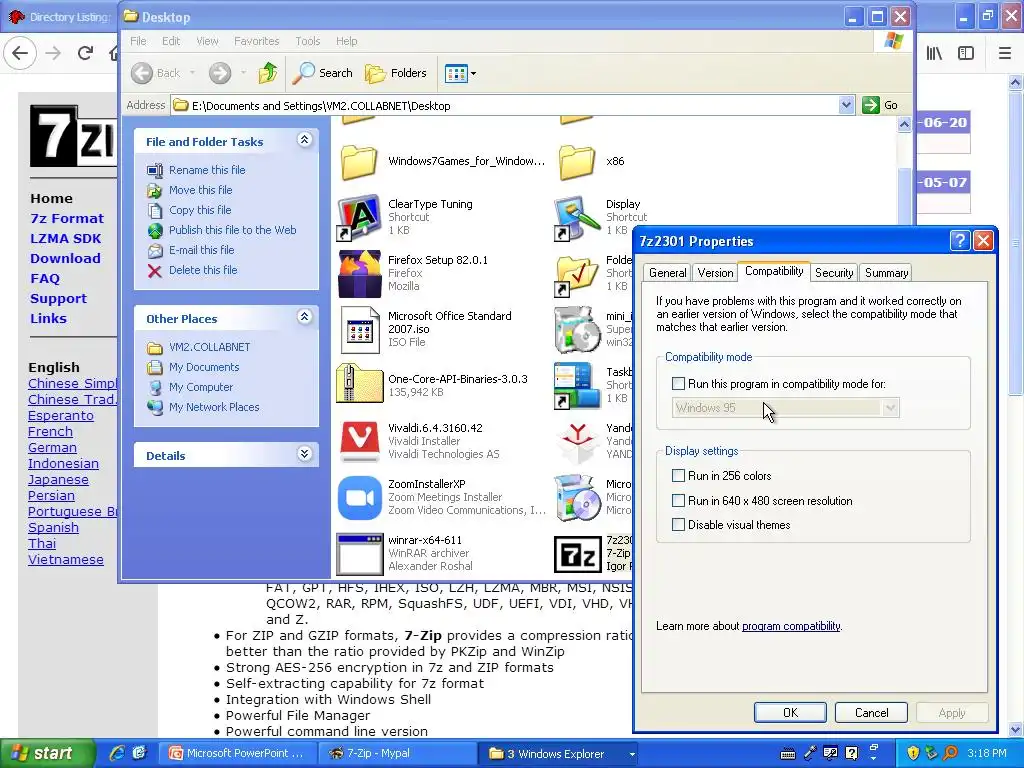The image size is (1024, 768).
Task: Click OK in the Properties dialog
Action: [790, 712]
